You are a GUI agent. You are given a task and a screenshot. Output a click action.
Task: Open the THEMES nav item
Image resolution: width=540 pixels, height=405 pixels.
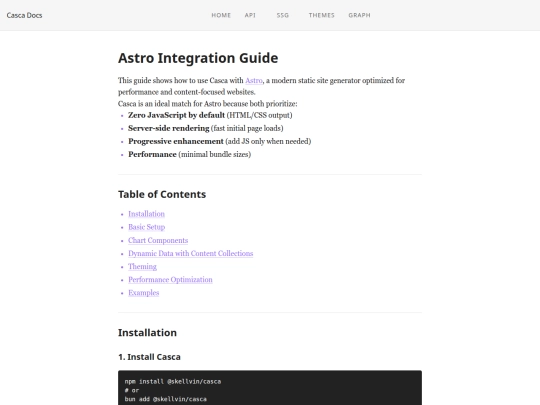322,15
